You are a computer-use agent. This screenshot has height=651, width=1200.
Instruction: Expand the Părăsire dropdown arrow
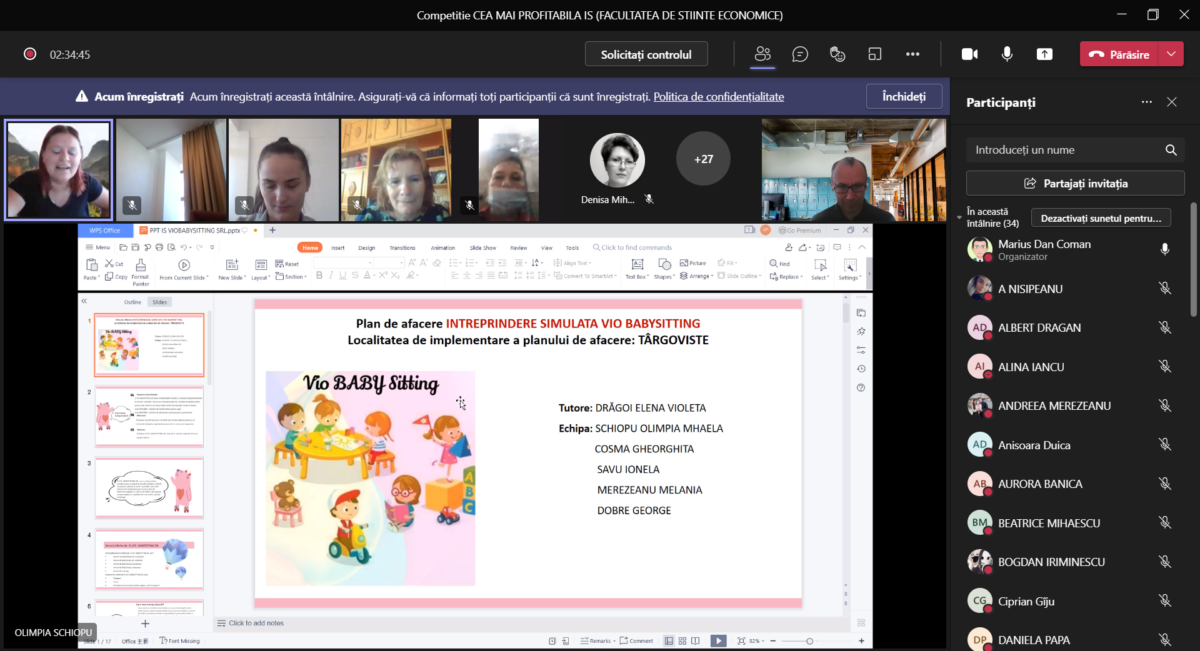[x=1172, y=54]
